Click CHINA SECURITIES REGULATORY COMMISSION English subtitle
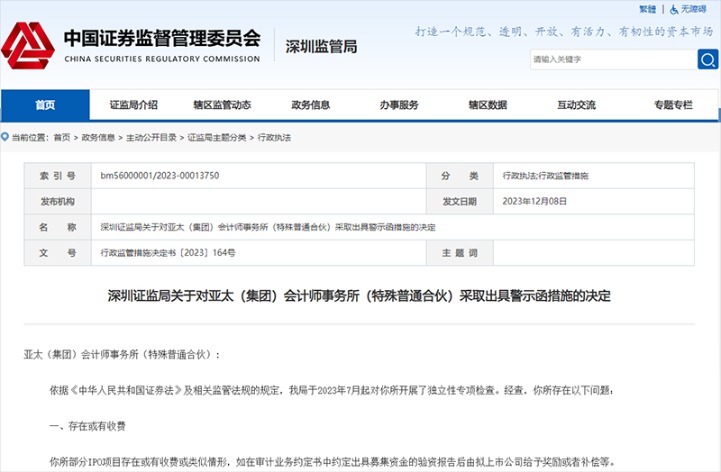The height and width of the screenshot is (472, 721). [162, 59]
